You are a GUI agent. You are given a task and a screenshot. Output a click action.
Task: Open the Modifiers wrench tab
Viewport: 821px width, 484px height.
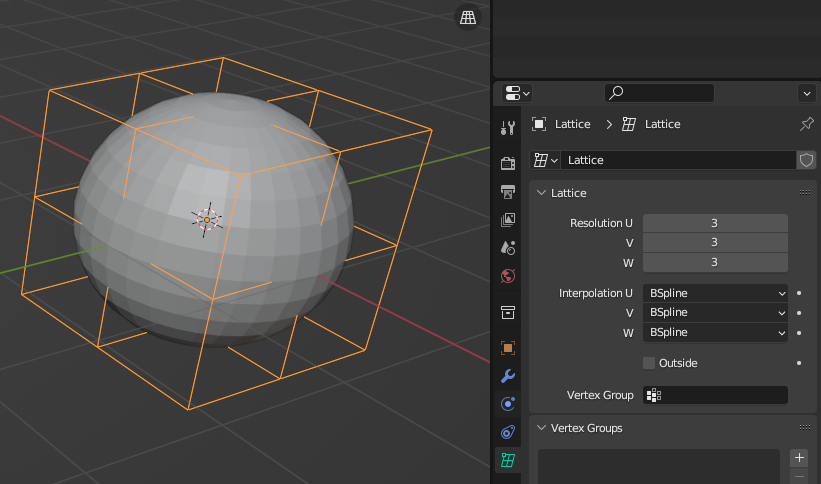507,376
